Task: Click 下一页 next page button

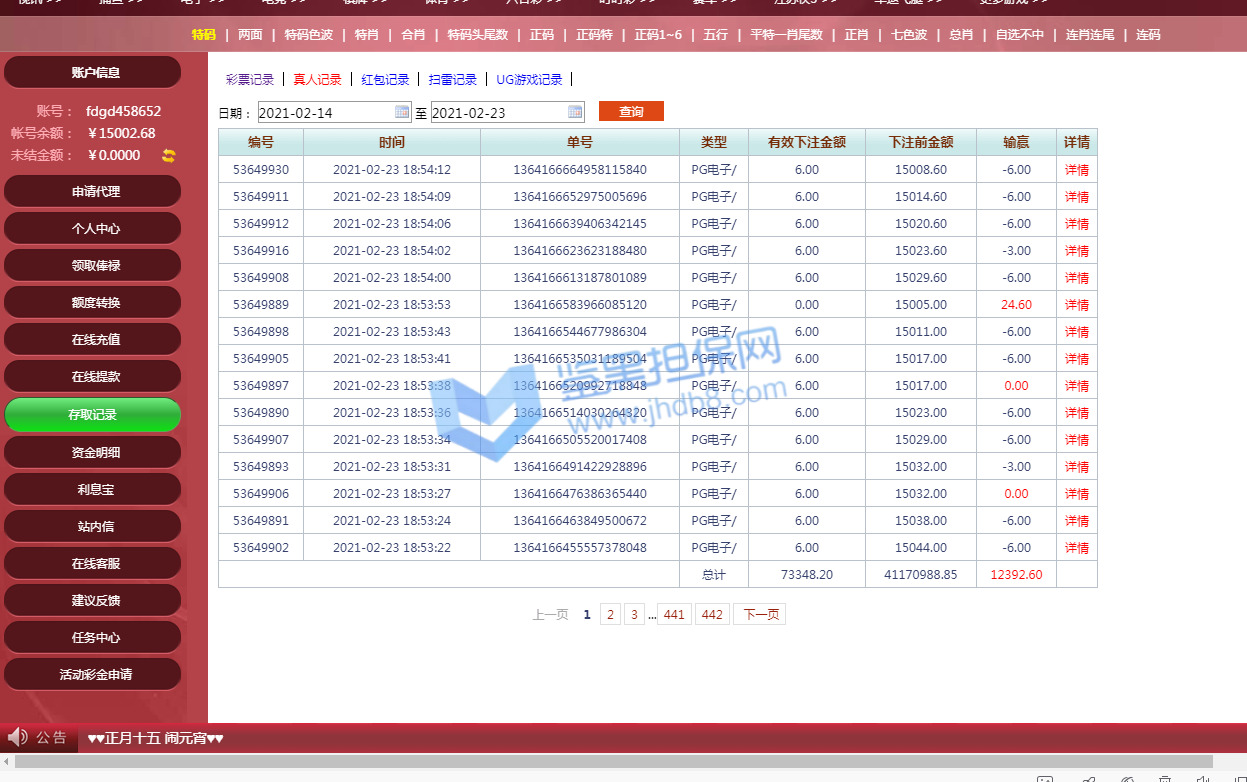Action: click(x=760, y=615)
